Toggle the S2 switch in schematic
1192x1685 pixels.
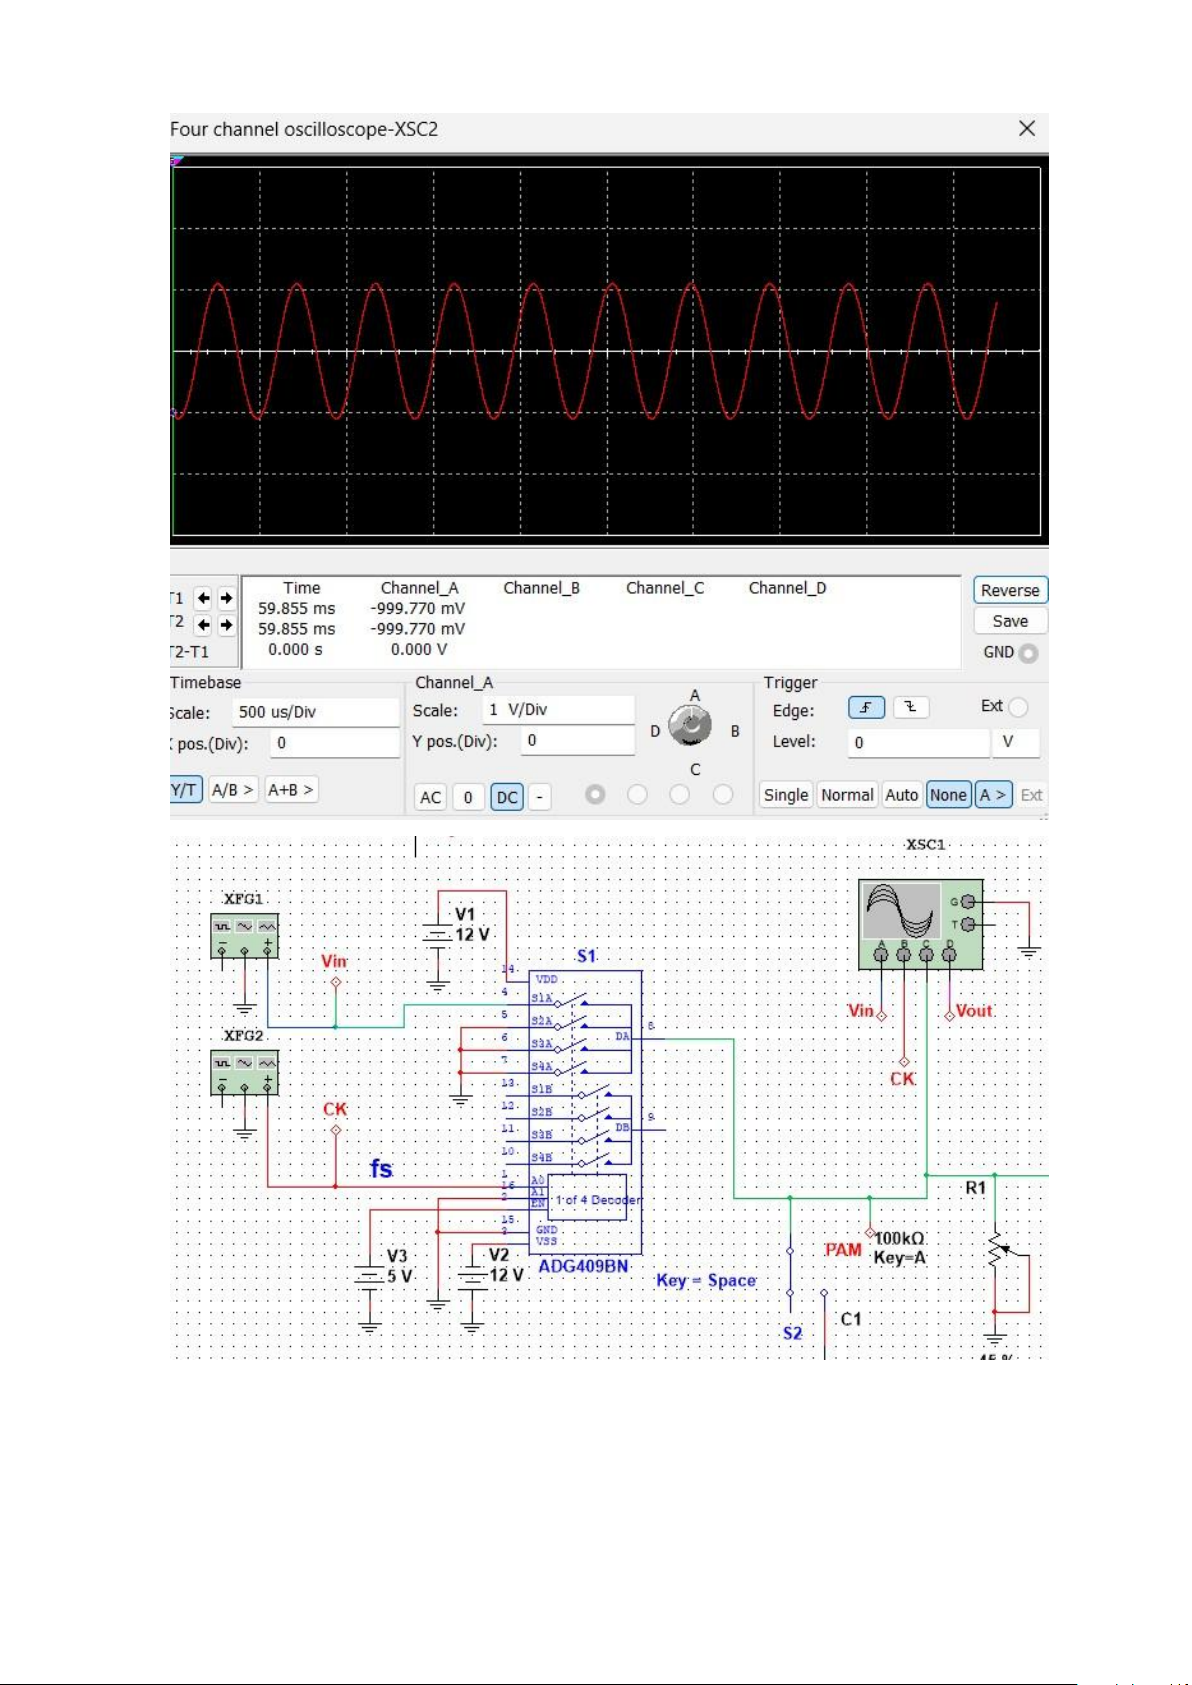(790, 1272)
